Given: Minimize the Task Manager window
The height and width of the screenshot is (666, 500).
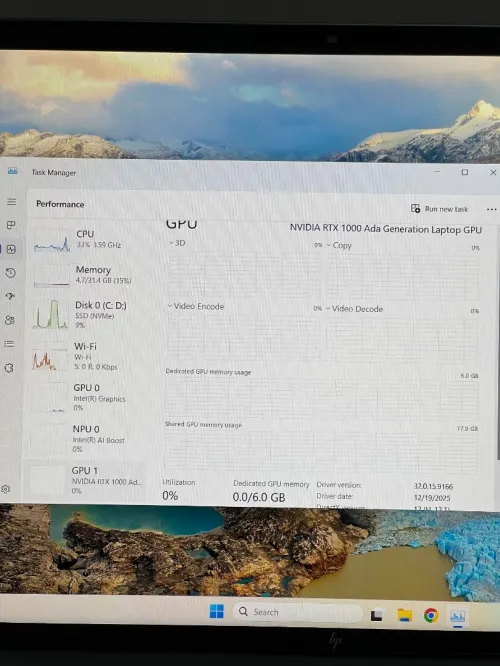Looking at the screenshot, I should [x=437, y=172].
